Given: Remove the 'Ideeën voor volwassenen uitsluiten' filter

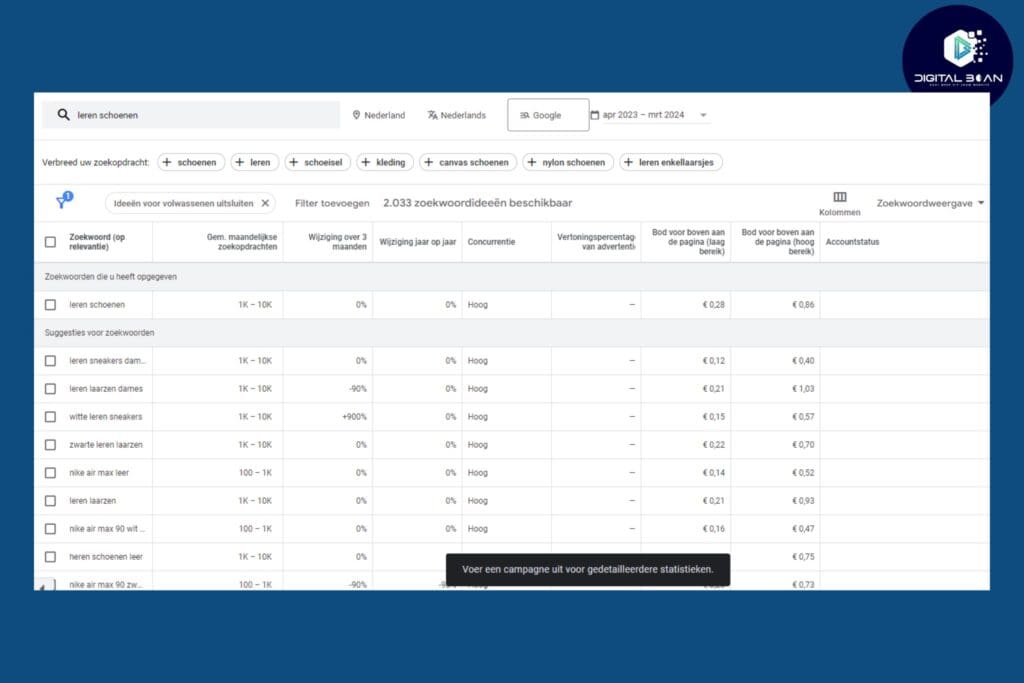Looking at the screenshot, I should click(265, 203).
